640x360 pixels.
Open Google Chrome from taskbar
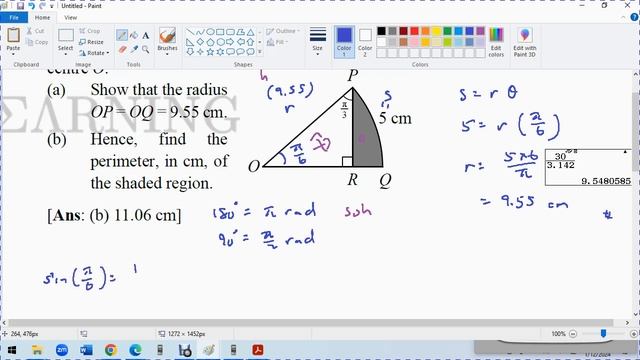111,350
